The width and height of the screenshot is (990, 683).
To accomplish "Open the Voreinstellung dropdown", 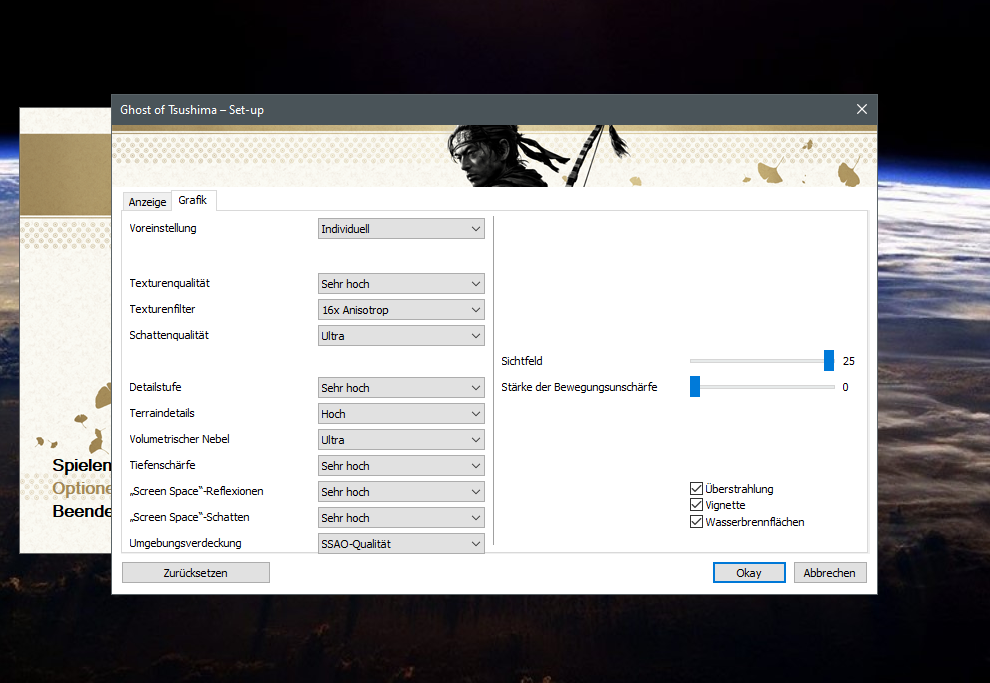I will click(x=401, y=229).
